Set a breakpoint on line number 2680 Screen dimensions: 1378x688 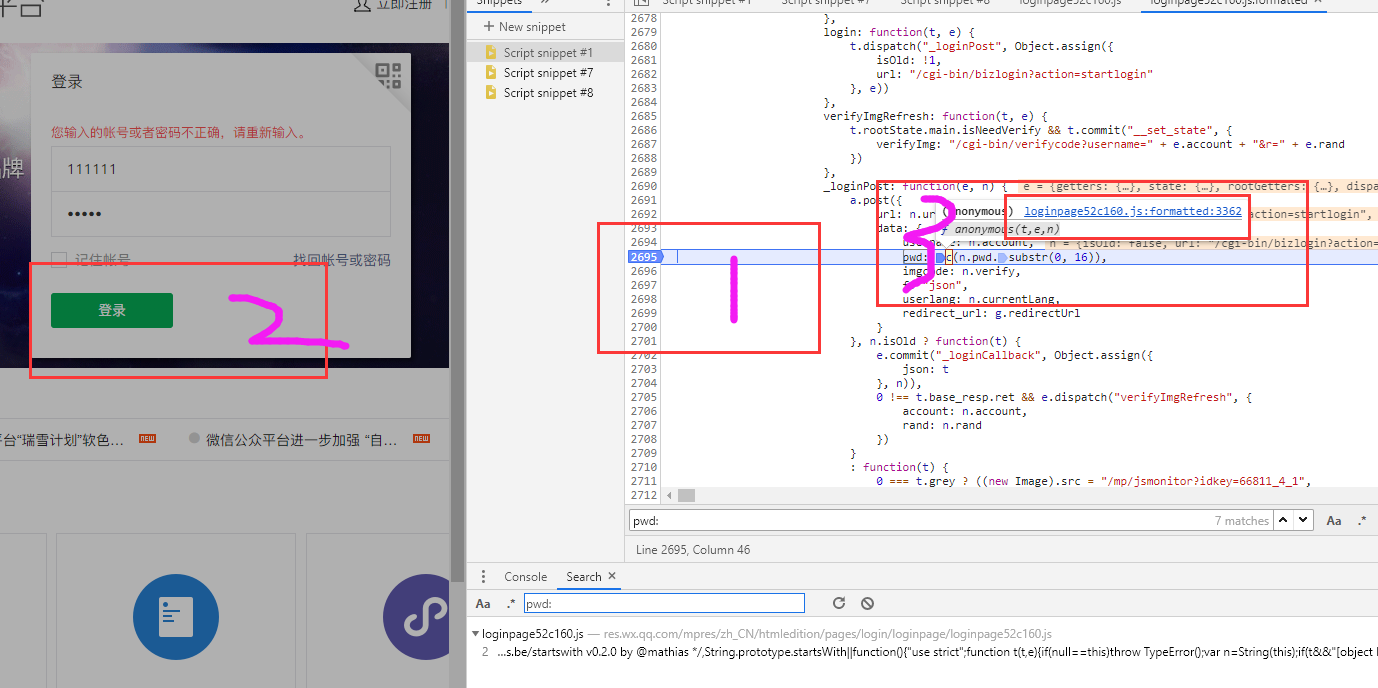(645, 46)
